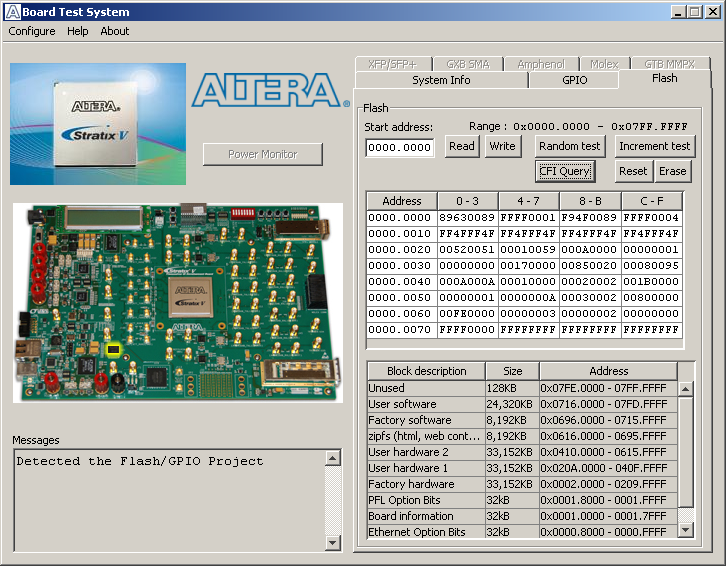Click the C - F column header
The image size is (726, 566).
coord(652,201)
